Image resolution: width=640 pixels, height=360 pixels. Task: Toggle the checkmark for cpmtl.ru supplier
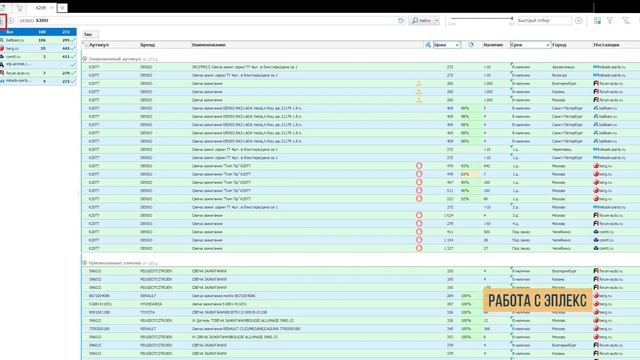click(73, 56)
